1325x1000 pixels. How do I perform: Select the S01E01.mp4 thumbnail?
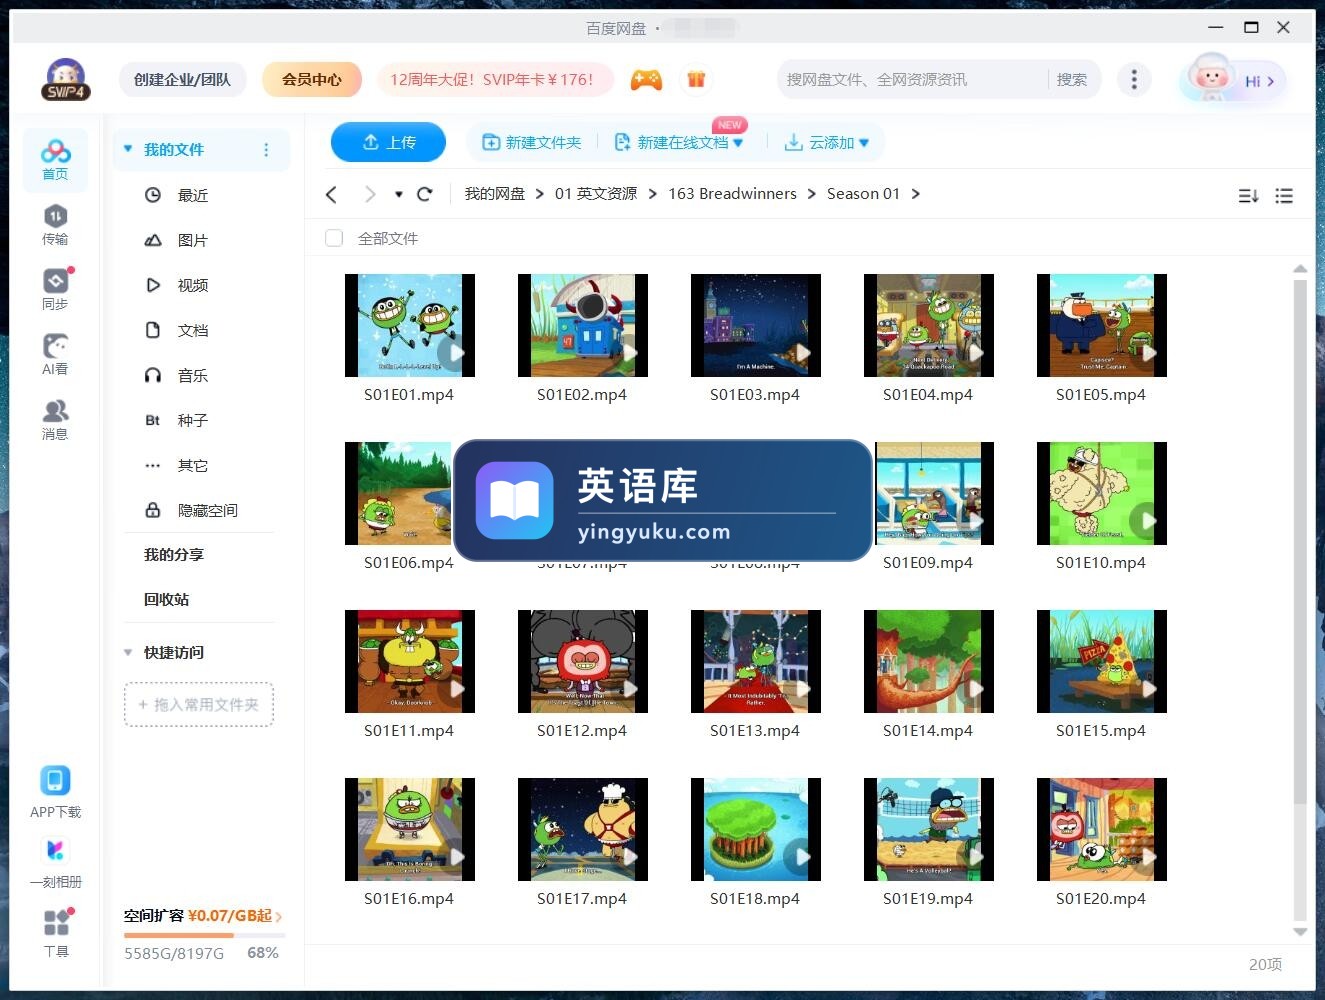(410, 325)
